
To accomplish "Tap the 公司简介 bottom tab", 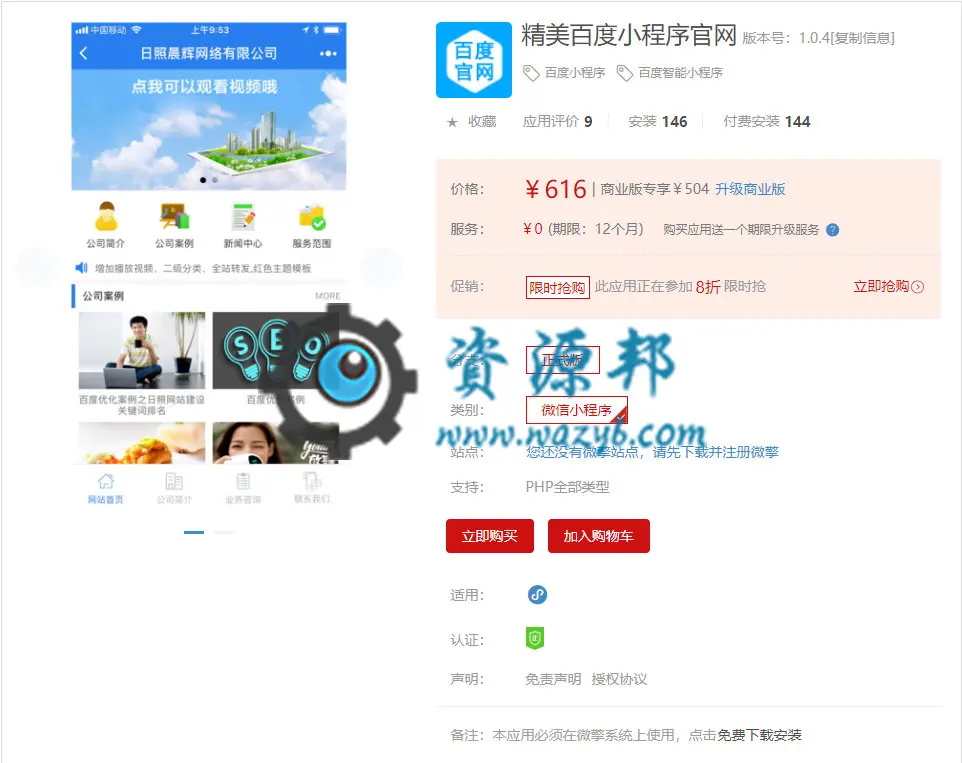I will [x=174, y=489].
